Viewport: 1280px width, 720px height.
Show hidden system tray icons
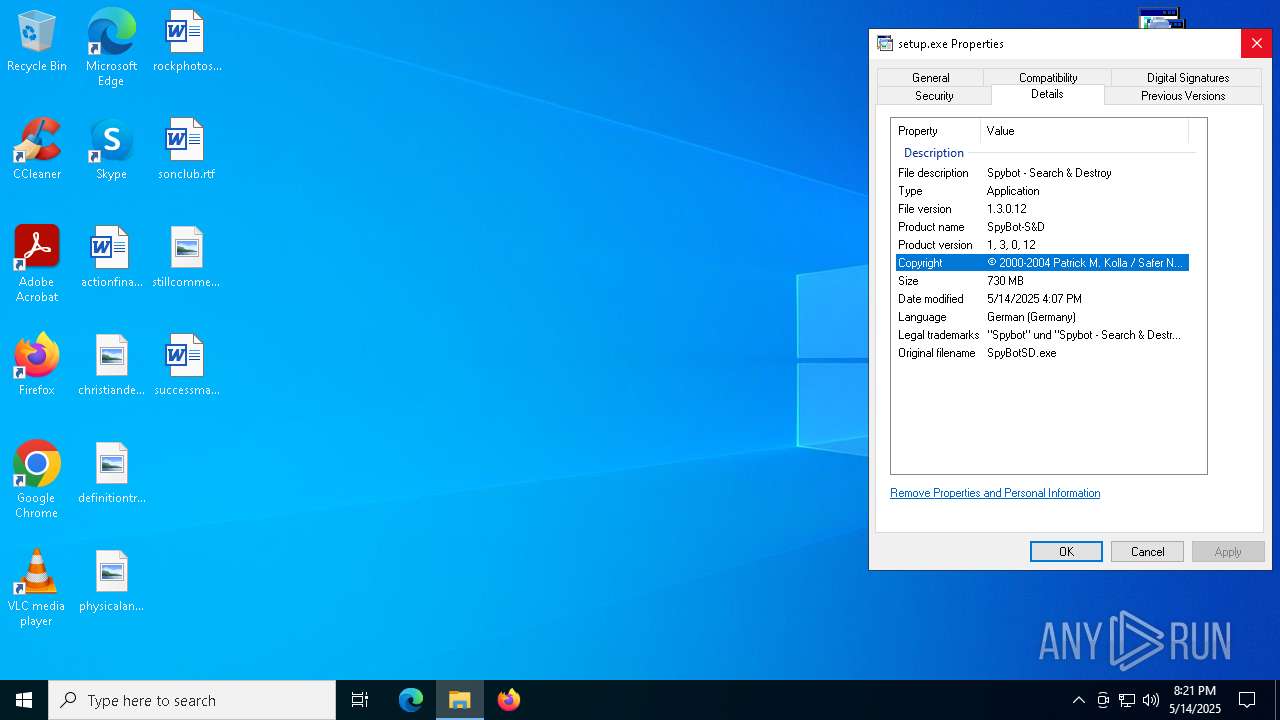[1078, 700]
